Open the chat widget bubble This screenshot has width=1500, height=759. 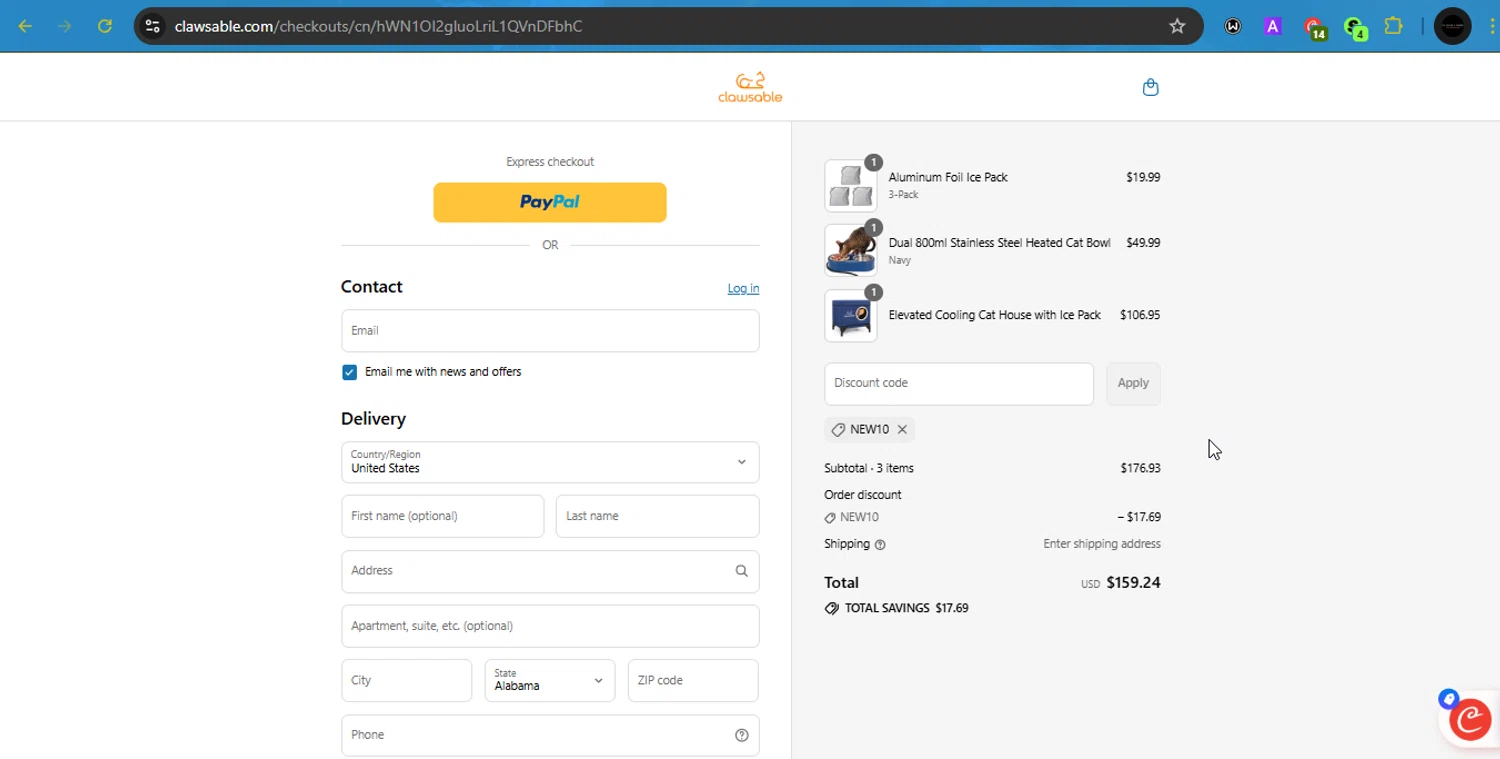(1469, 718)
